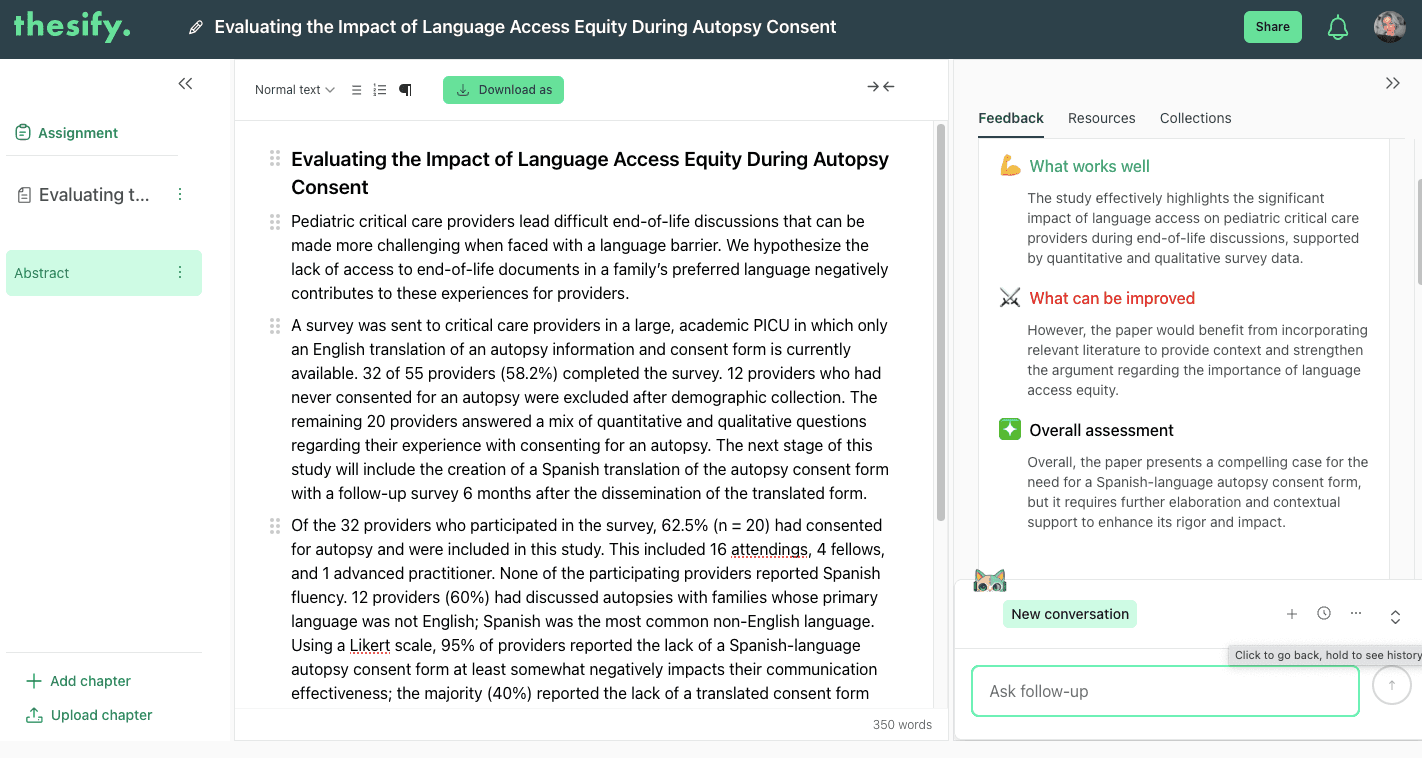Click the document heading in the editor
This screenshot has height=758, width=1422.
590,173
